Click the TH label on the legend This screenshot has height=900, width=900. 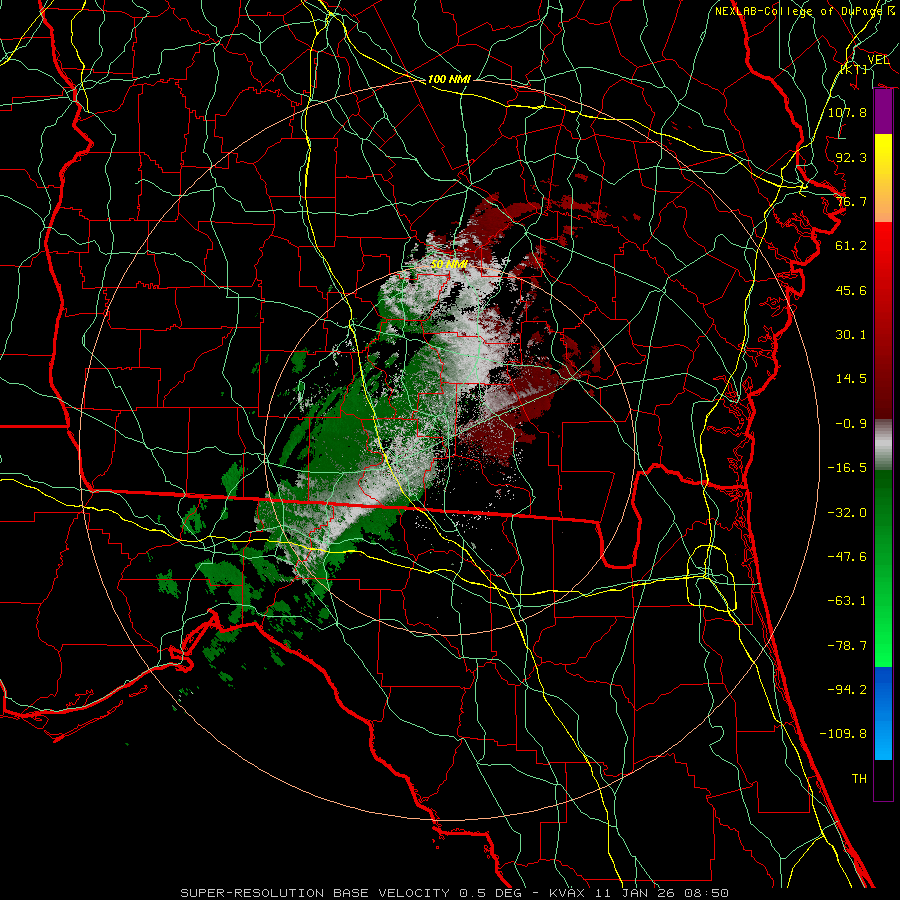(859, 779)
